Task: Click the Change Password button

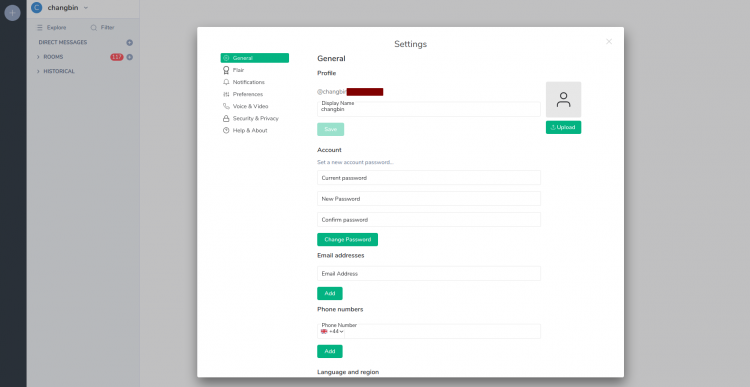Action: (347, 240)
